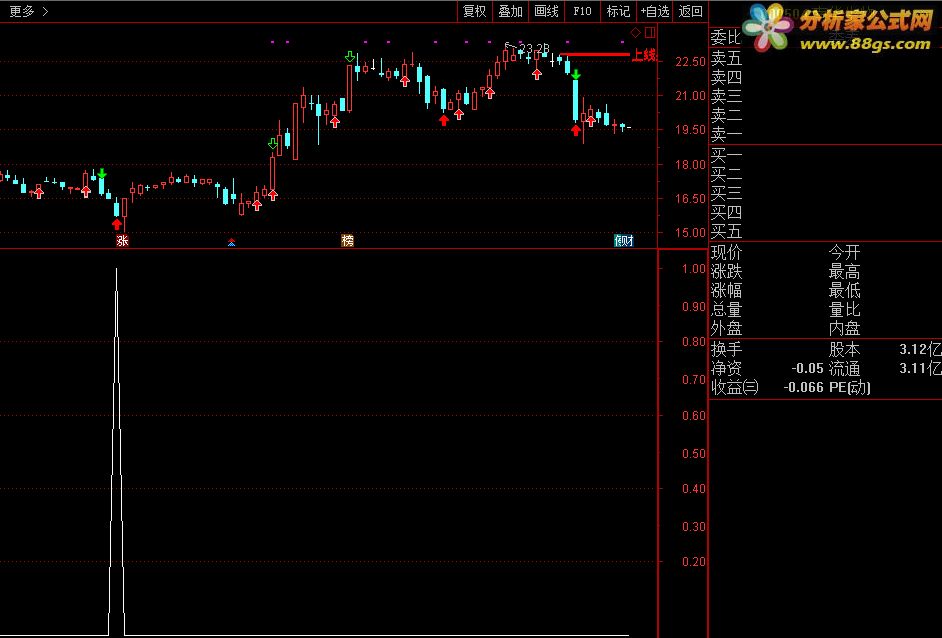Click the 换手 label
The width and height of the screenshot is (942, 638).
726,349
